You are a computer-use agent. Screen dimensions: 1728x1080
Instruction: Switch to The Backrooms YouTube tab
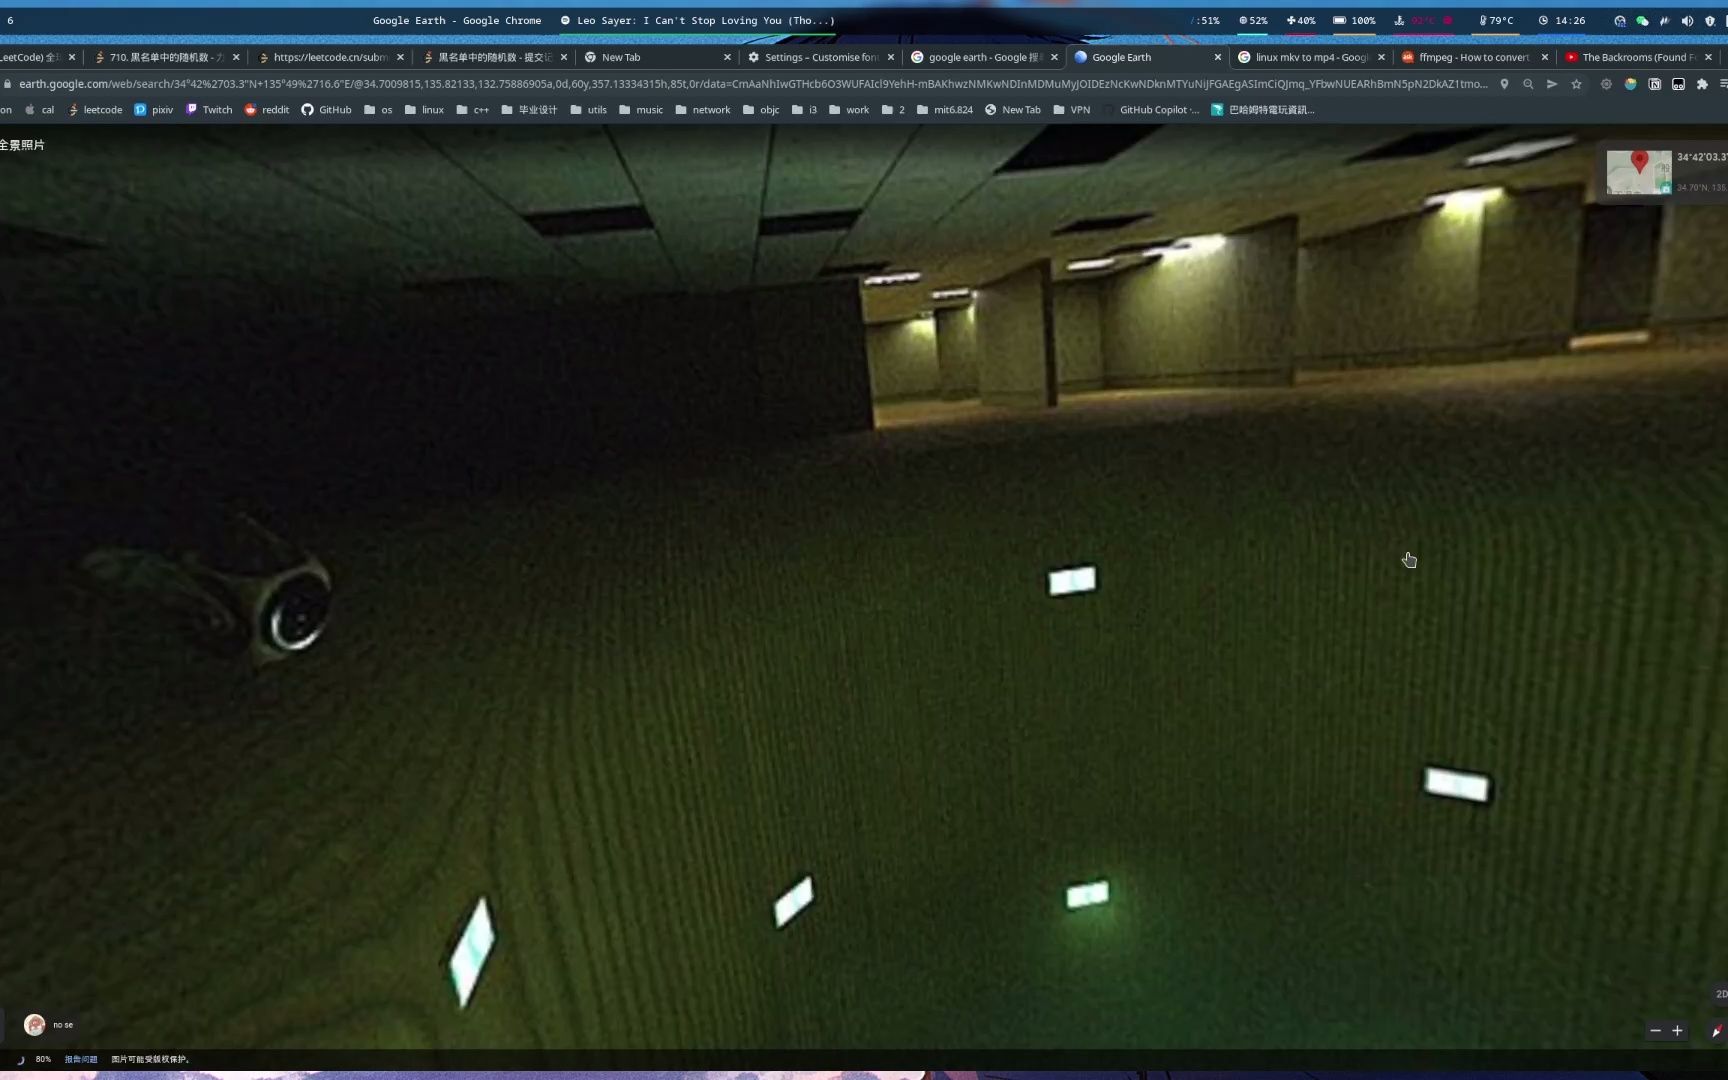[1640, 57]
